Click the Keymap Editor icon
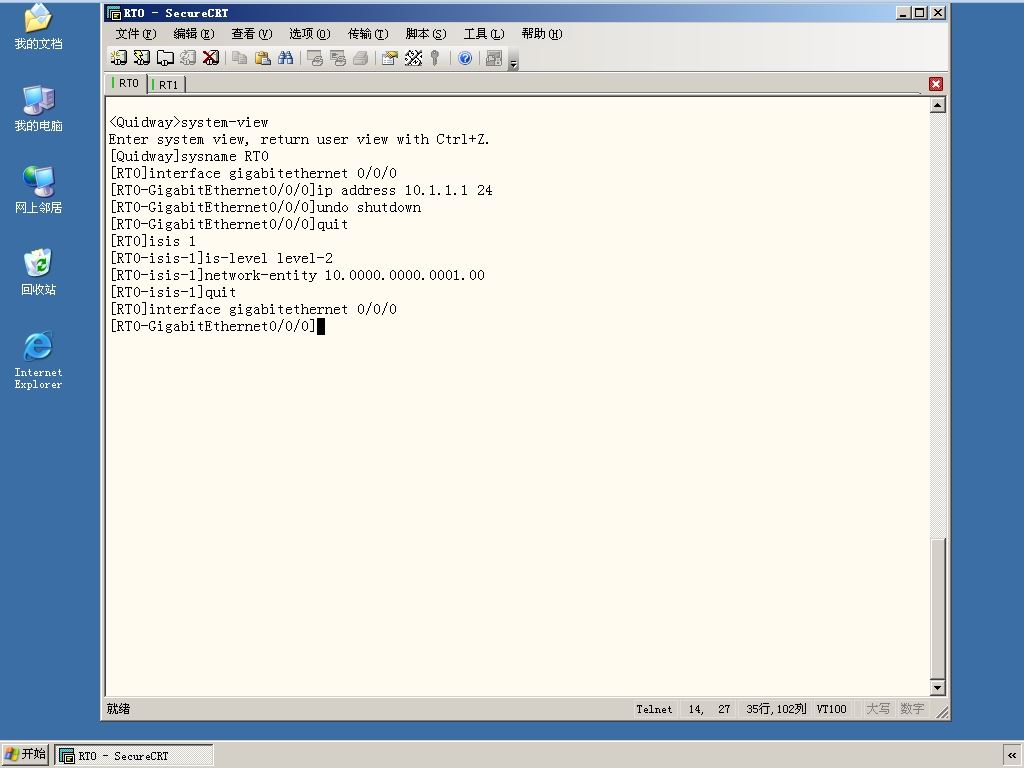The image size is (1024, 768). click(413, 58)
